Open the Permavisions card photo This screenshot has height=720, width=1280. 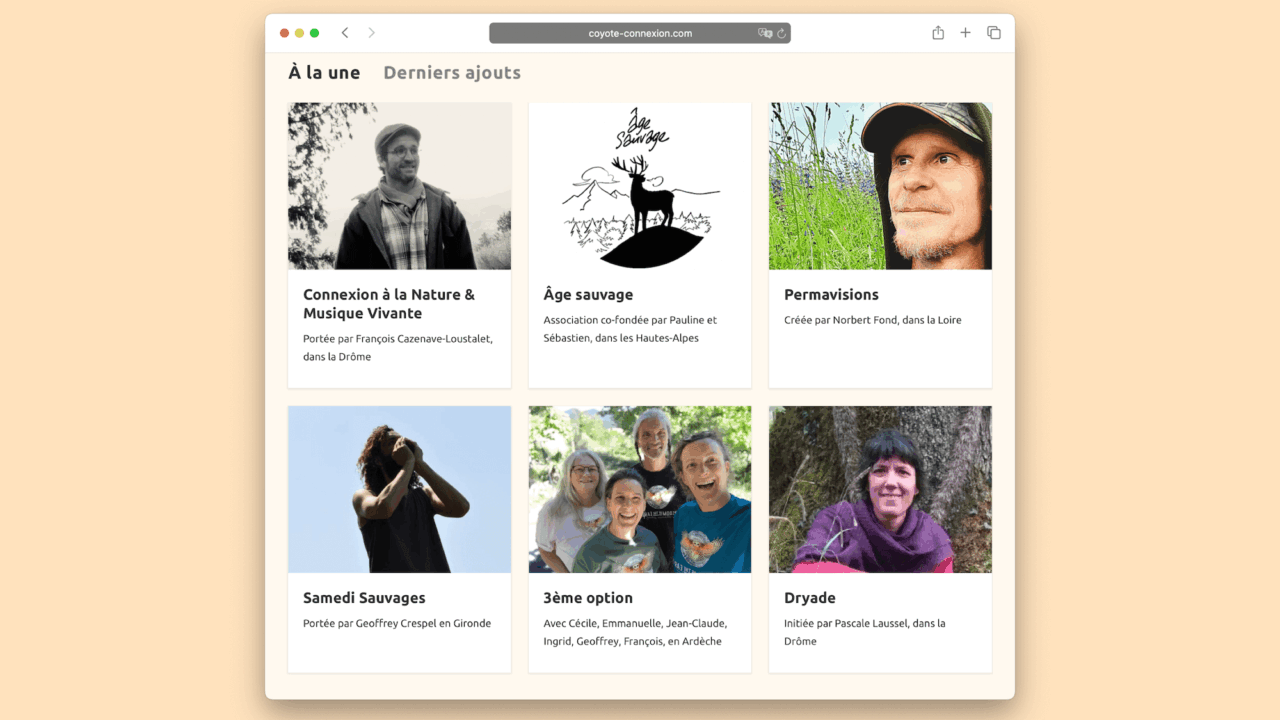point(880,186)
